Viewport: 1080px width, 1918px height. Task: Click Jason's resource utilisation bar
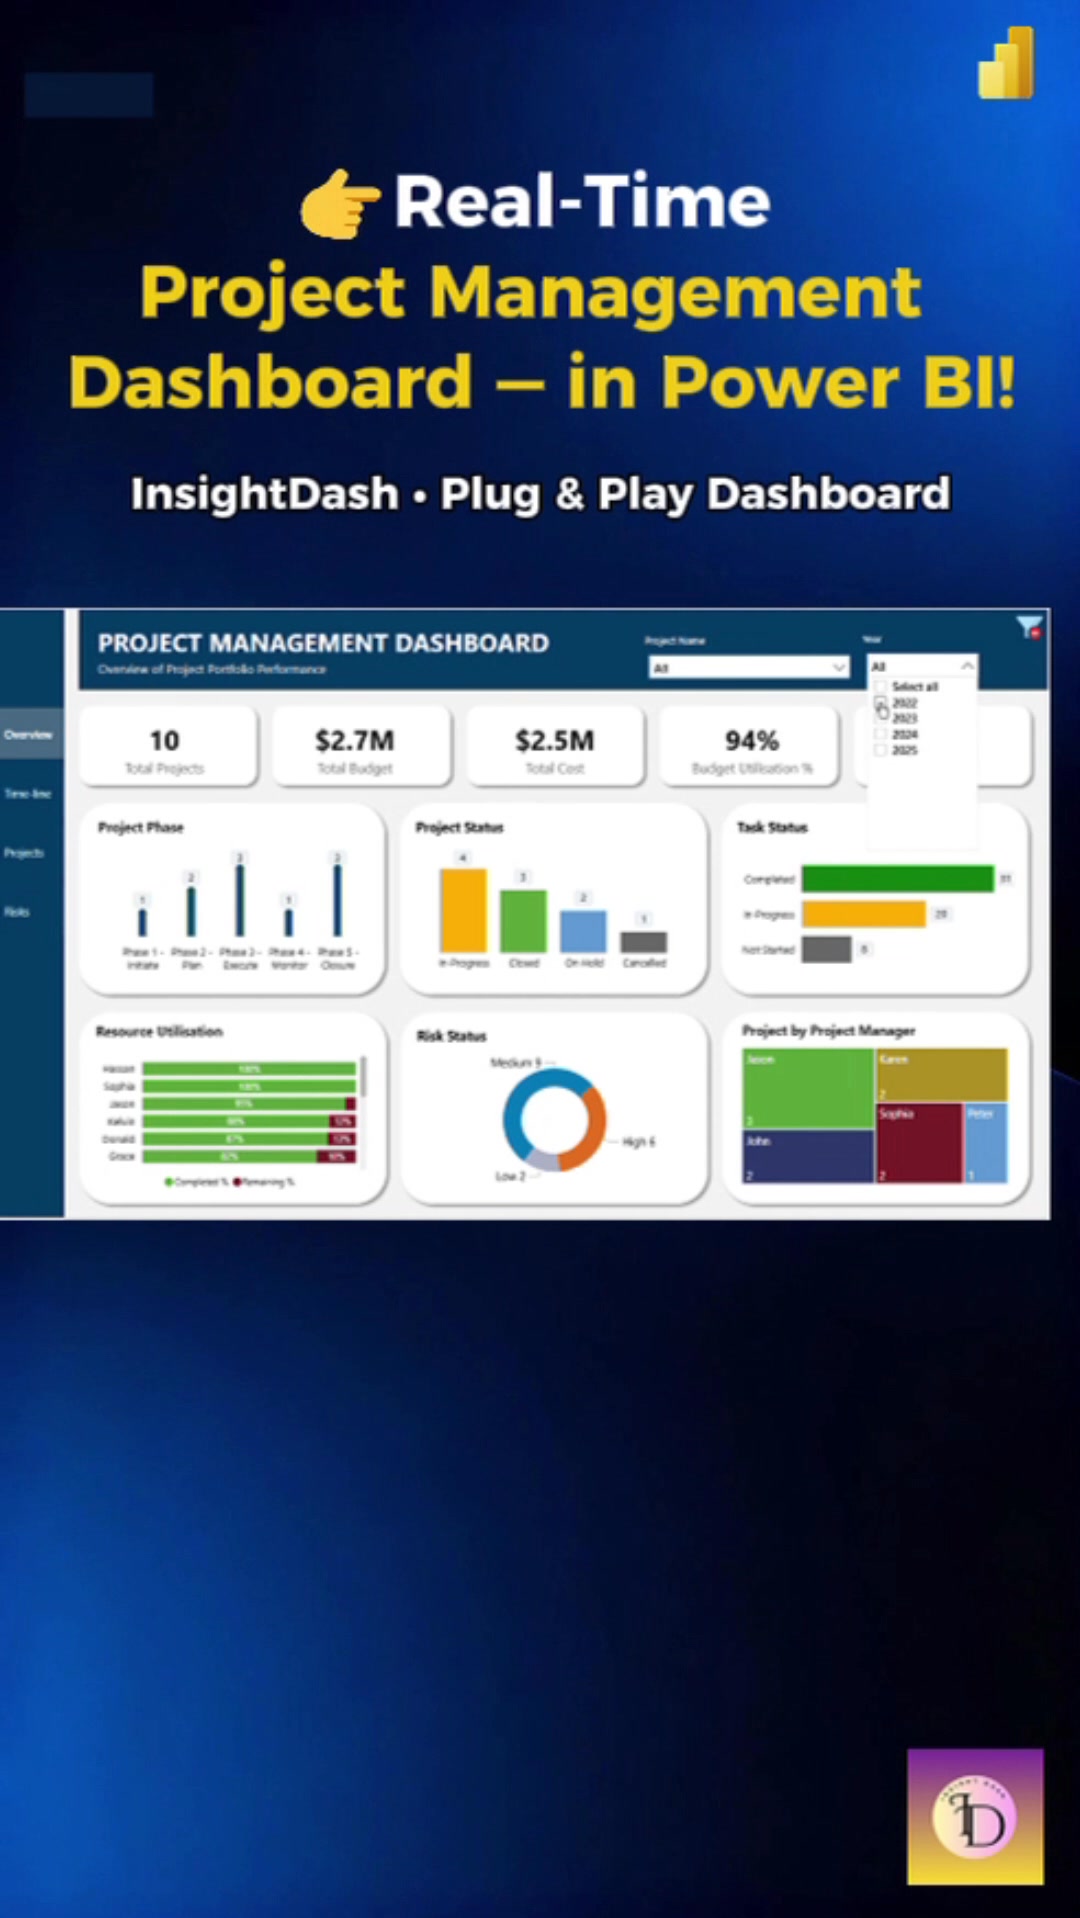pyautogui.click(x=249, y=1103)
